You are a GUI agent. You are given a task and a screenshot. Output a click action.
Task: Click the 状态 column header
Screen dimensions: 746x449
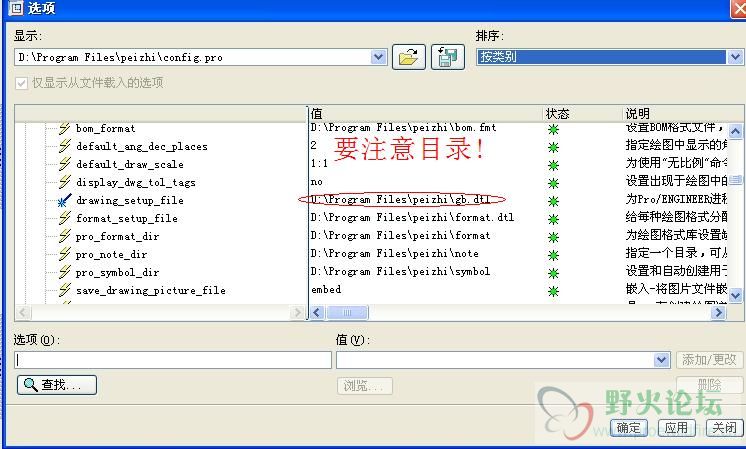pyautogui.click(x=583, y=114)
